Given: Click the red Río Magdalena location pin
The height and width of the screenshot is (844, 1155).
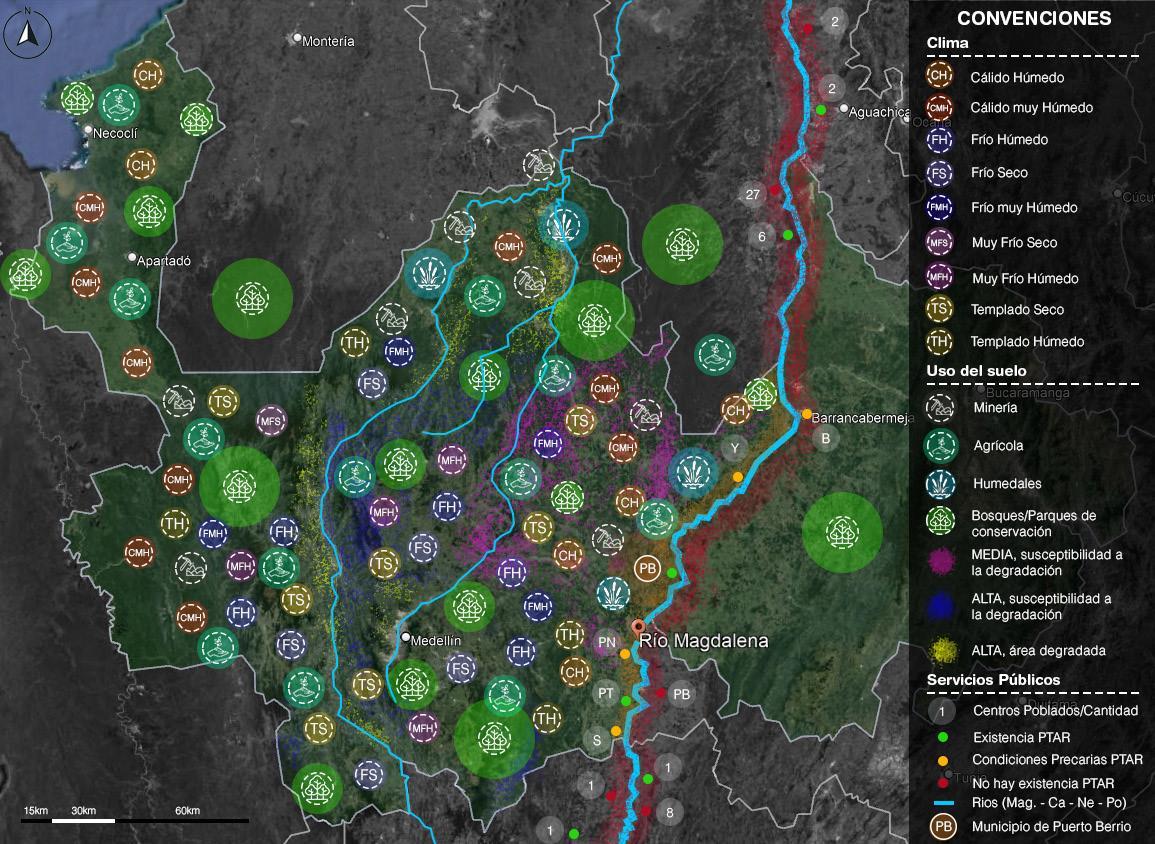Looking at the screenshot, I should 639,629.
